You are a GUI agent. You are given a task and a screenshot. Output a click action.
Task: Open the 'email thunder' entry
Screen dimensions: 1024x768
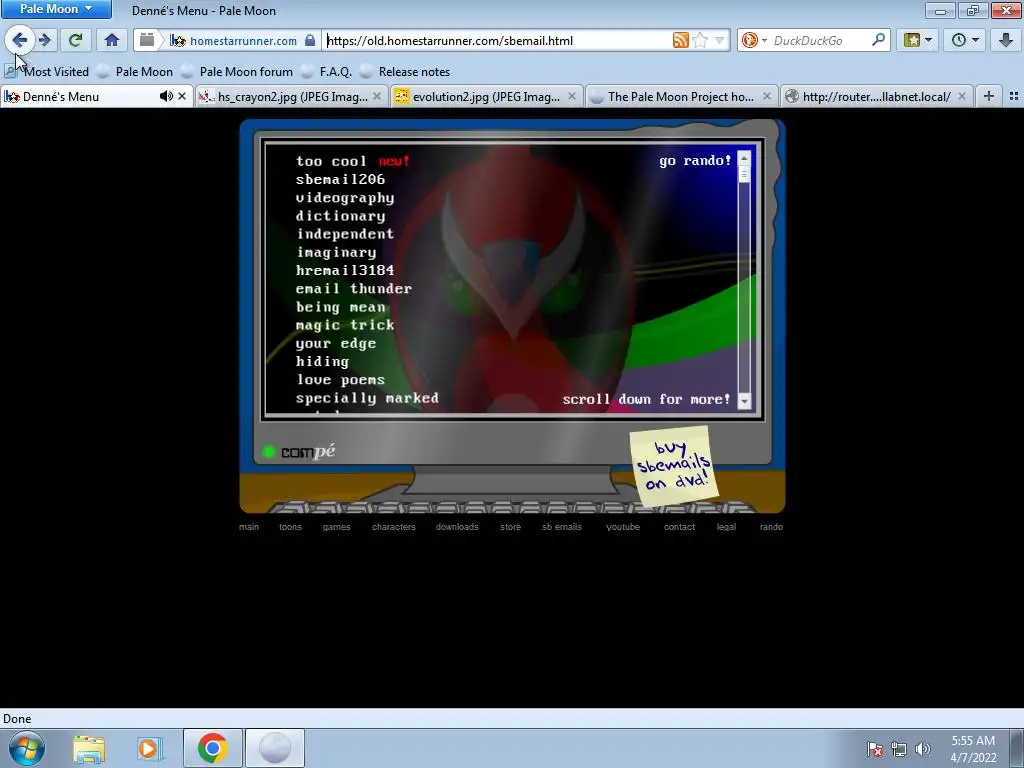[354, 288]
